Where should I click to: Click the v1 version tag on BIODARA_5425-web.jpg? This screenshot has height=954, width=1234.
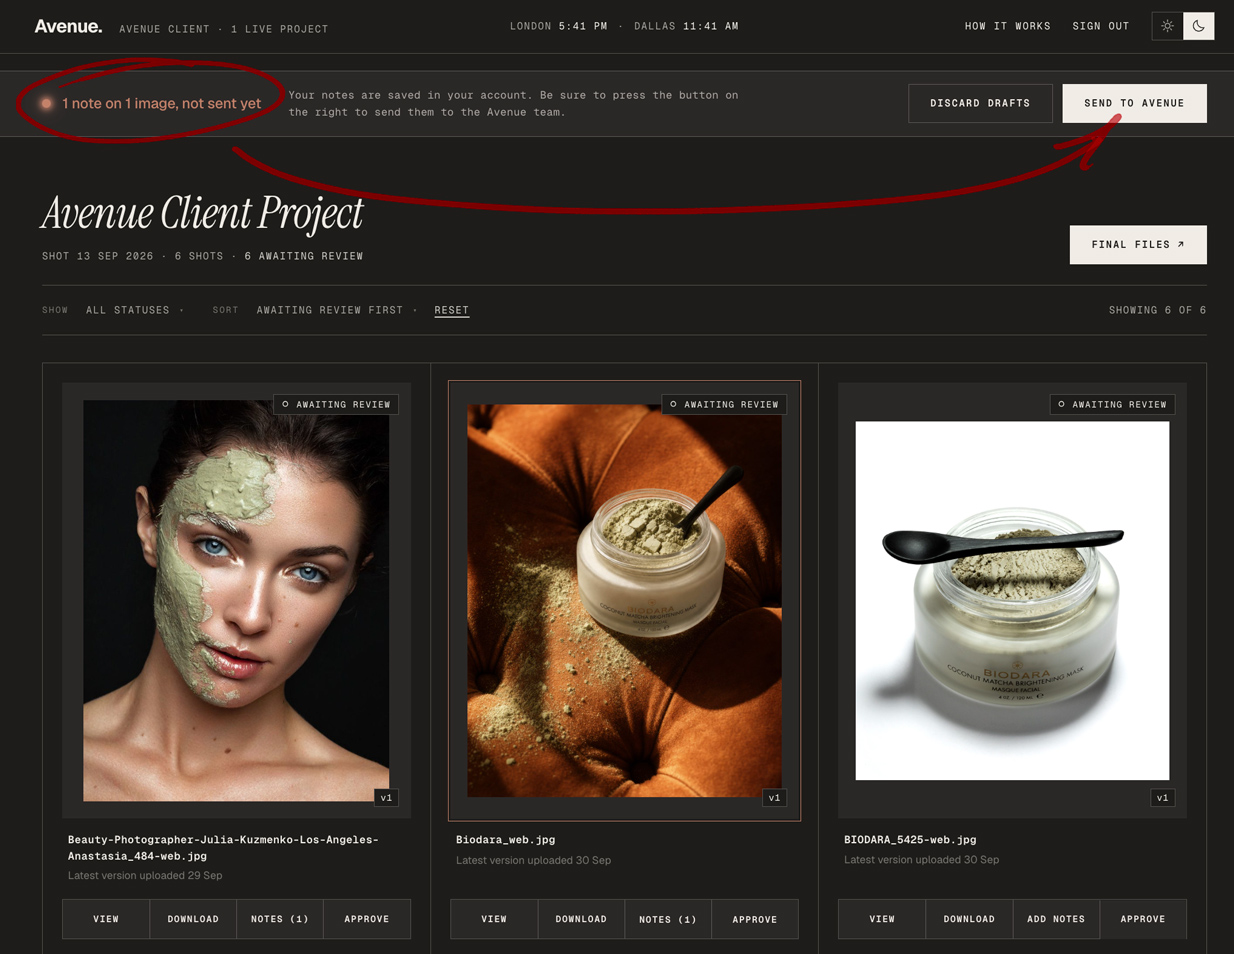pyautogui.click(x=1162, y=798)
